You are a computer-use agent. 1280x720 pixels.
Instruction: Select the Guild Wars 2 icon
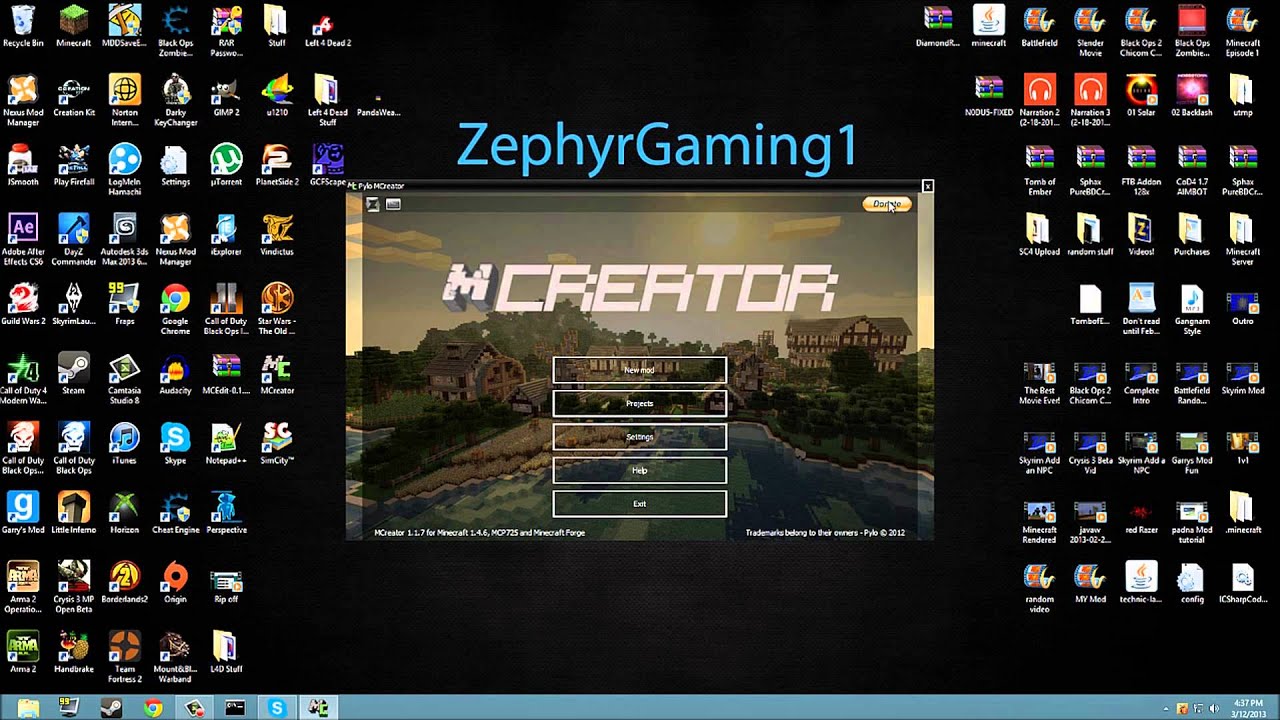22,305
